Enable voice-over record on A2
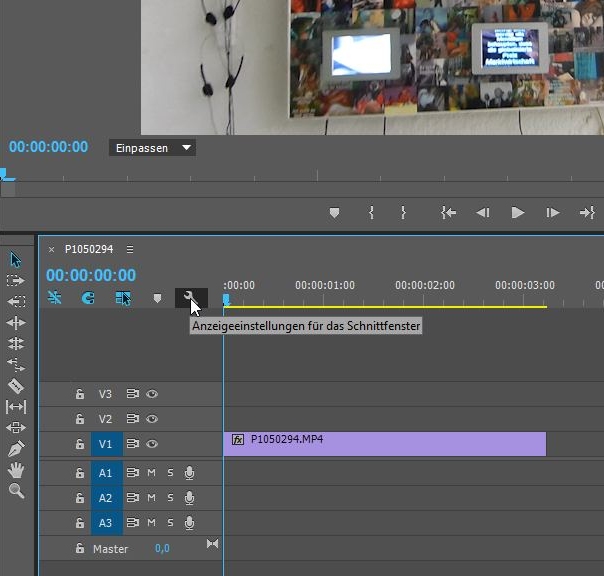The image size is (604, 576). tap(189, 498)
